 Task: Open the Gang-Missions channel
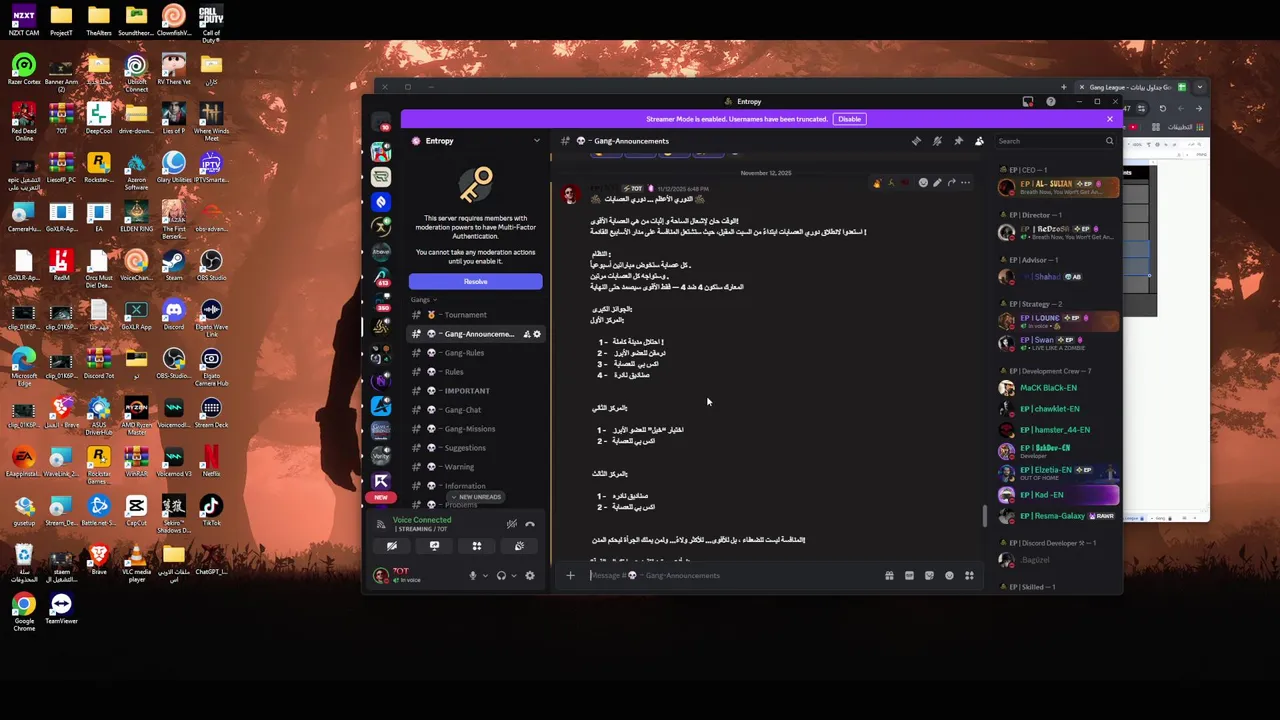[x=476, y=429]
